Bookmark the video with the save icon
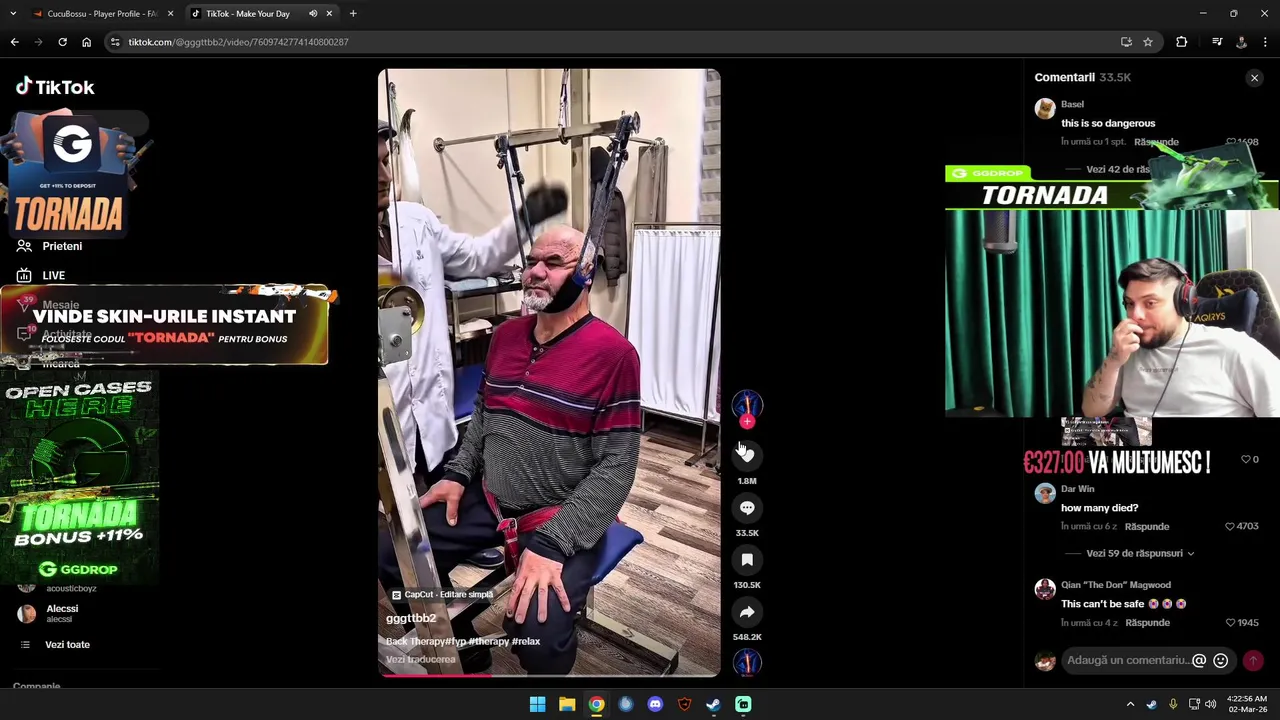Screen dimensions: 1280x720 [x=747, y=560]
